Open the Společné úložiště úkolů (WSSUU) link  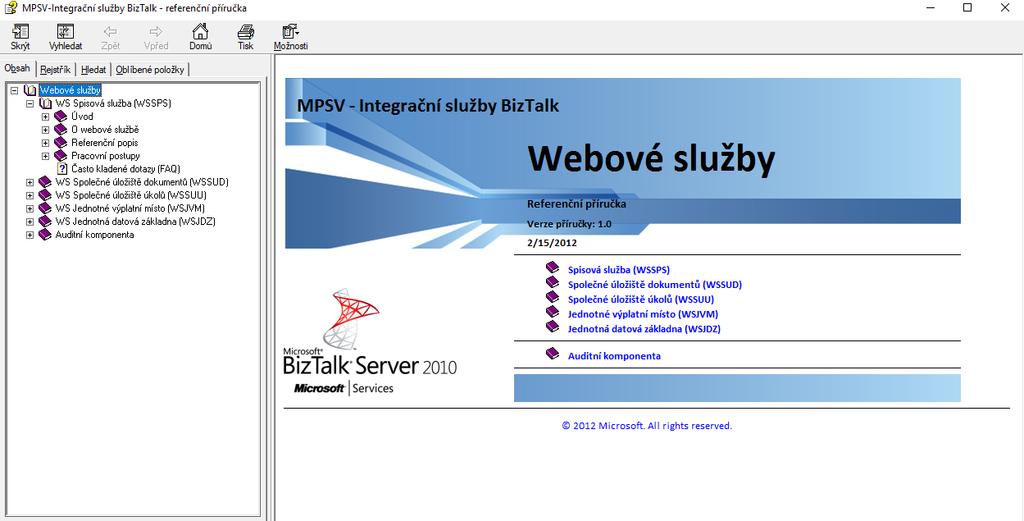pos(641,300)
